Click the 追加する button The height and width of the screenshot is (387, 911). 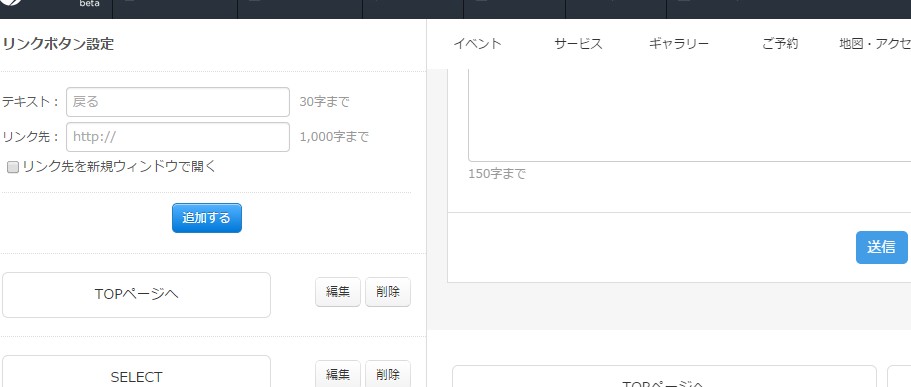207,218
